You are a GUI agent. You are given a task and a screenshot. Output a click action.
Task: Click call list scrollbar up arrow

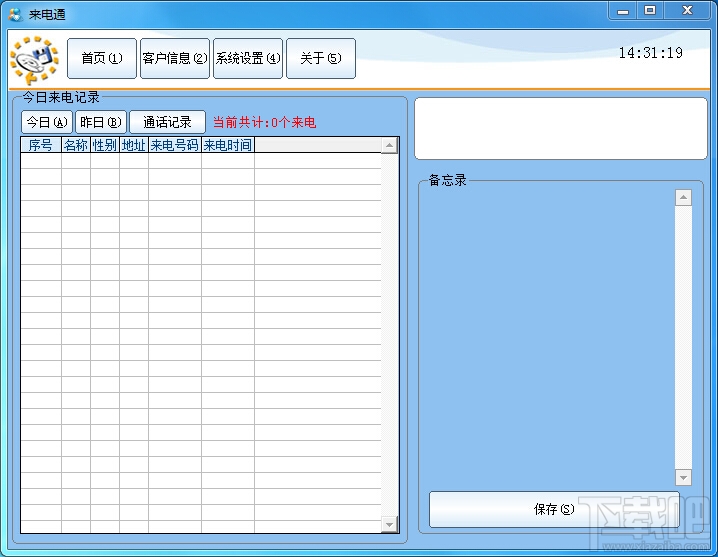tap(389, 146)
